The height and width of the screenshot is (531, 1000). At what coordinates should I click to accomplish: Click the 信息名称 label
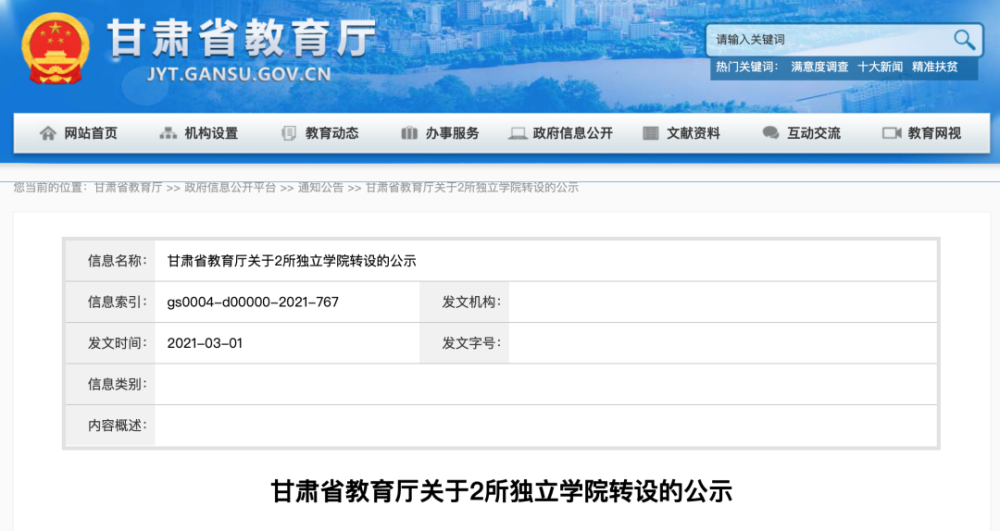pyautogui.click(x=117, y=261)
